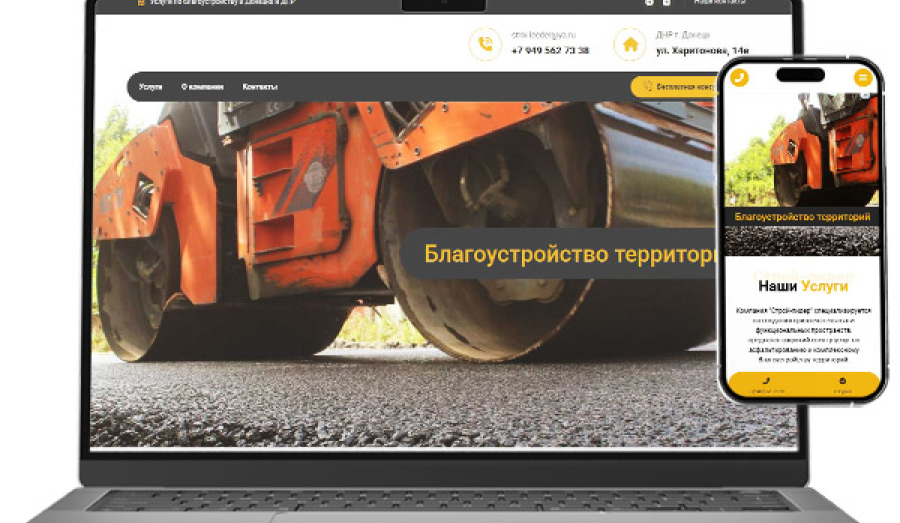Screen dimensions: 900x523
Task: Go to the О компании page
Action: click(202, 87)
